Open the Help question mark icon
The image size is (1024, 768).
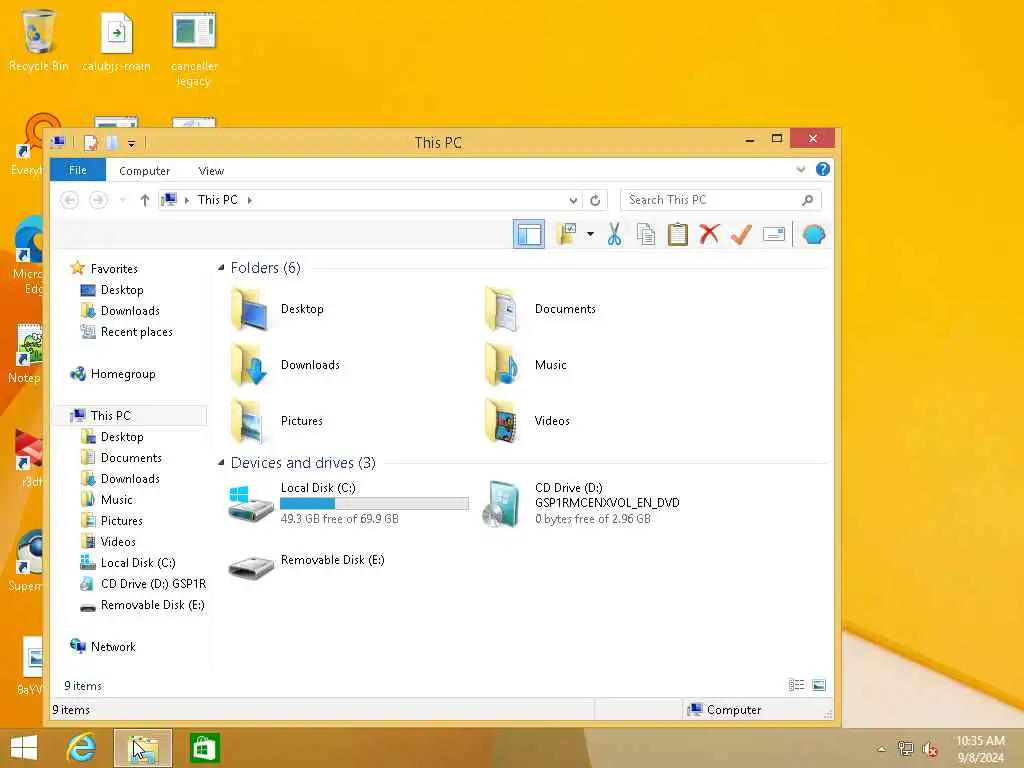822,170
